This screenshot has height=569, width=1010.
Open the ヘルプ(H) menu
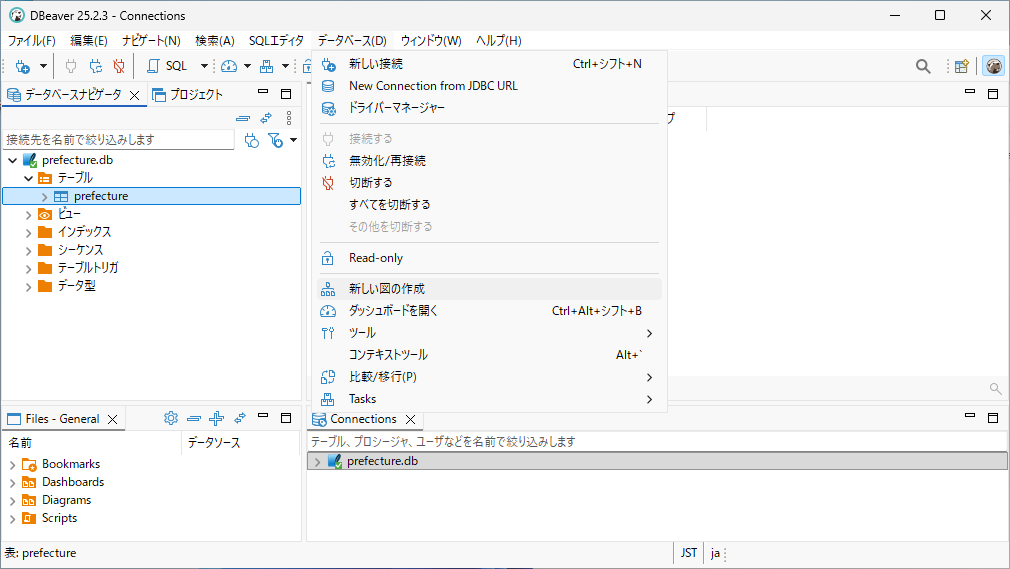[499, 41]
